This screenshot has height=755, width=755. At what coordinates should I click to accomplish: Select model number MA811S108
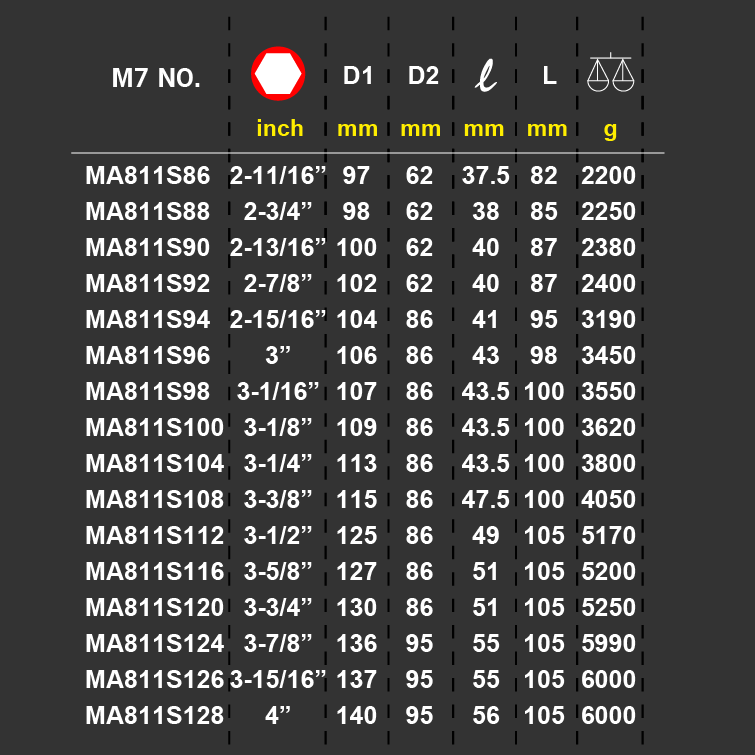point(155,499)
